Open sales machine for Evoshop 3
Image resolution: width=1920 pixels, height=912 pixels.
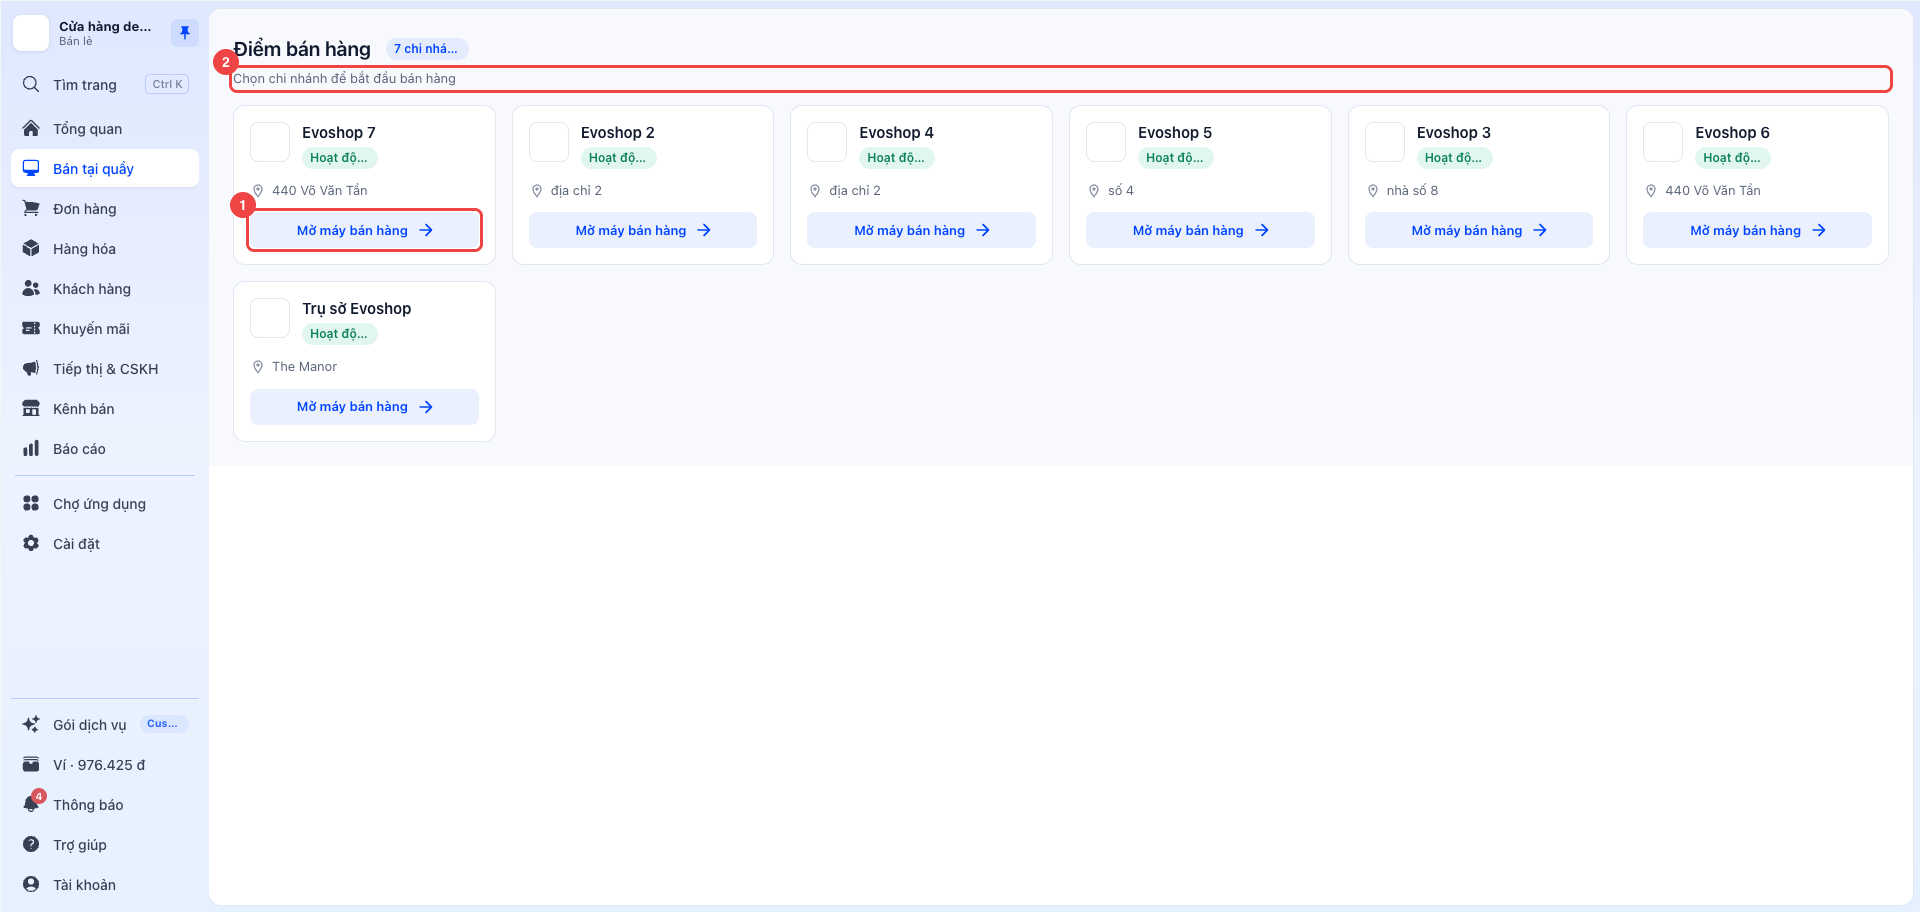(x=1479, y=230)
